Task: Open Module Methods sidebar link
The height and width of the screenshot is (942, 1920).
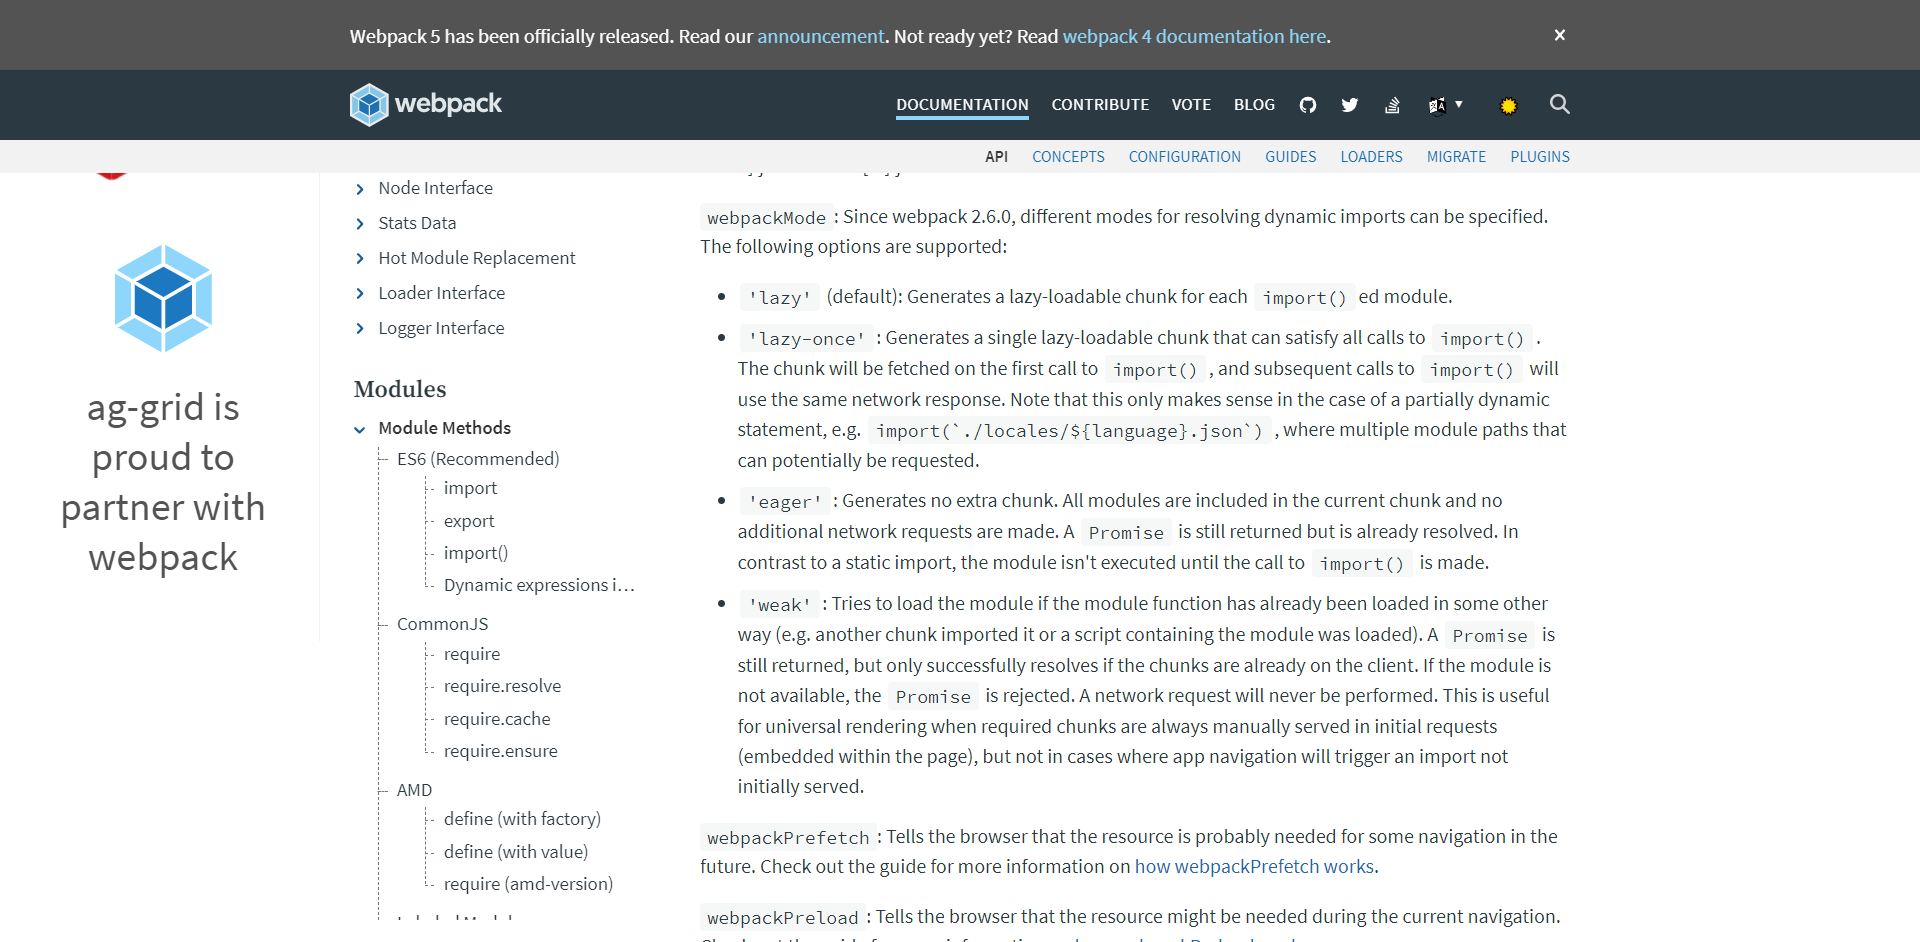Action: [444, 428]
